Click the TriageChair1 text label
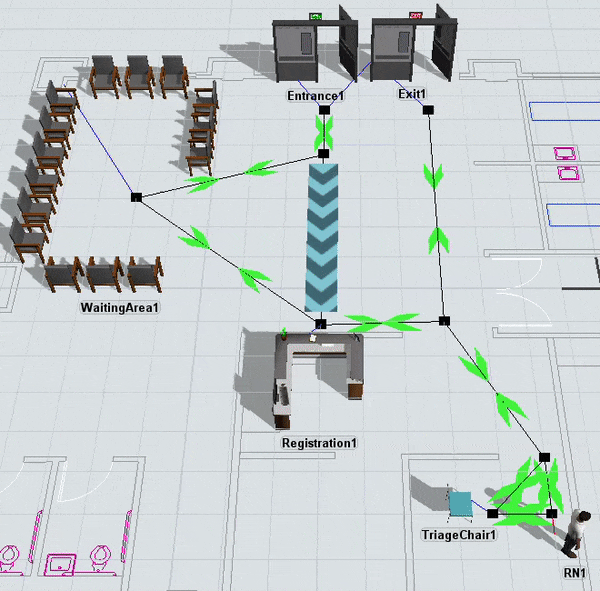The width and height of the screenshot is (600, 591). 459,535
